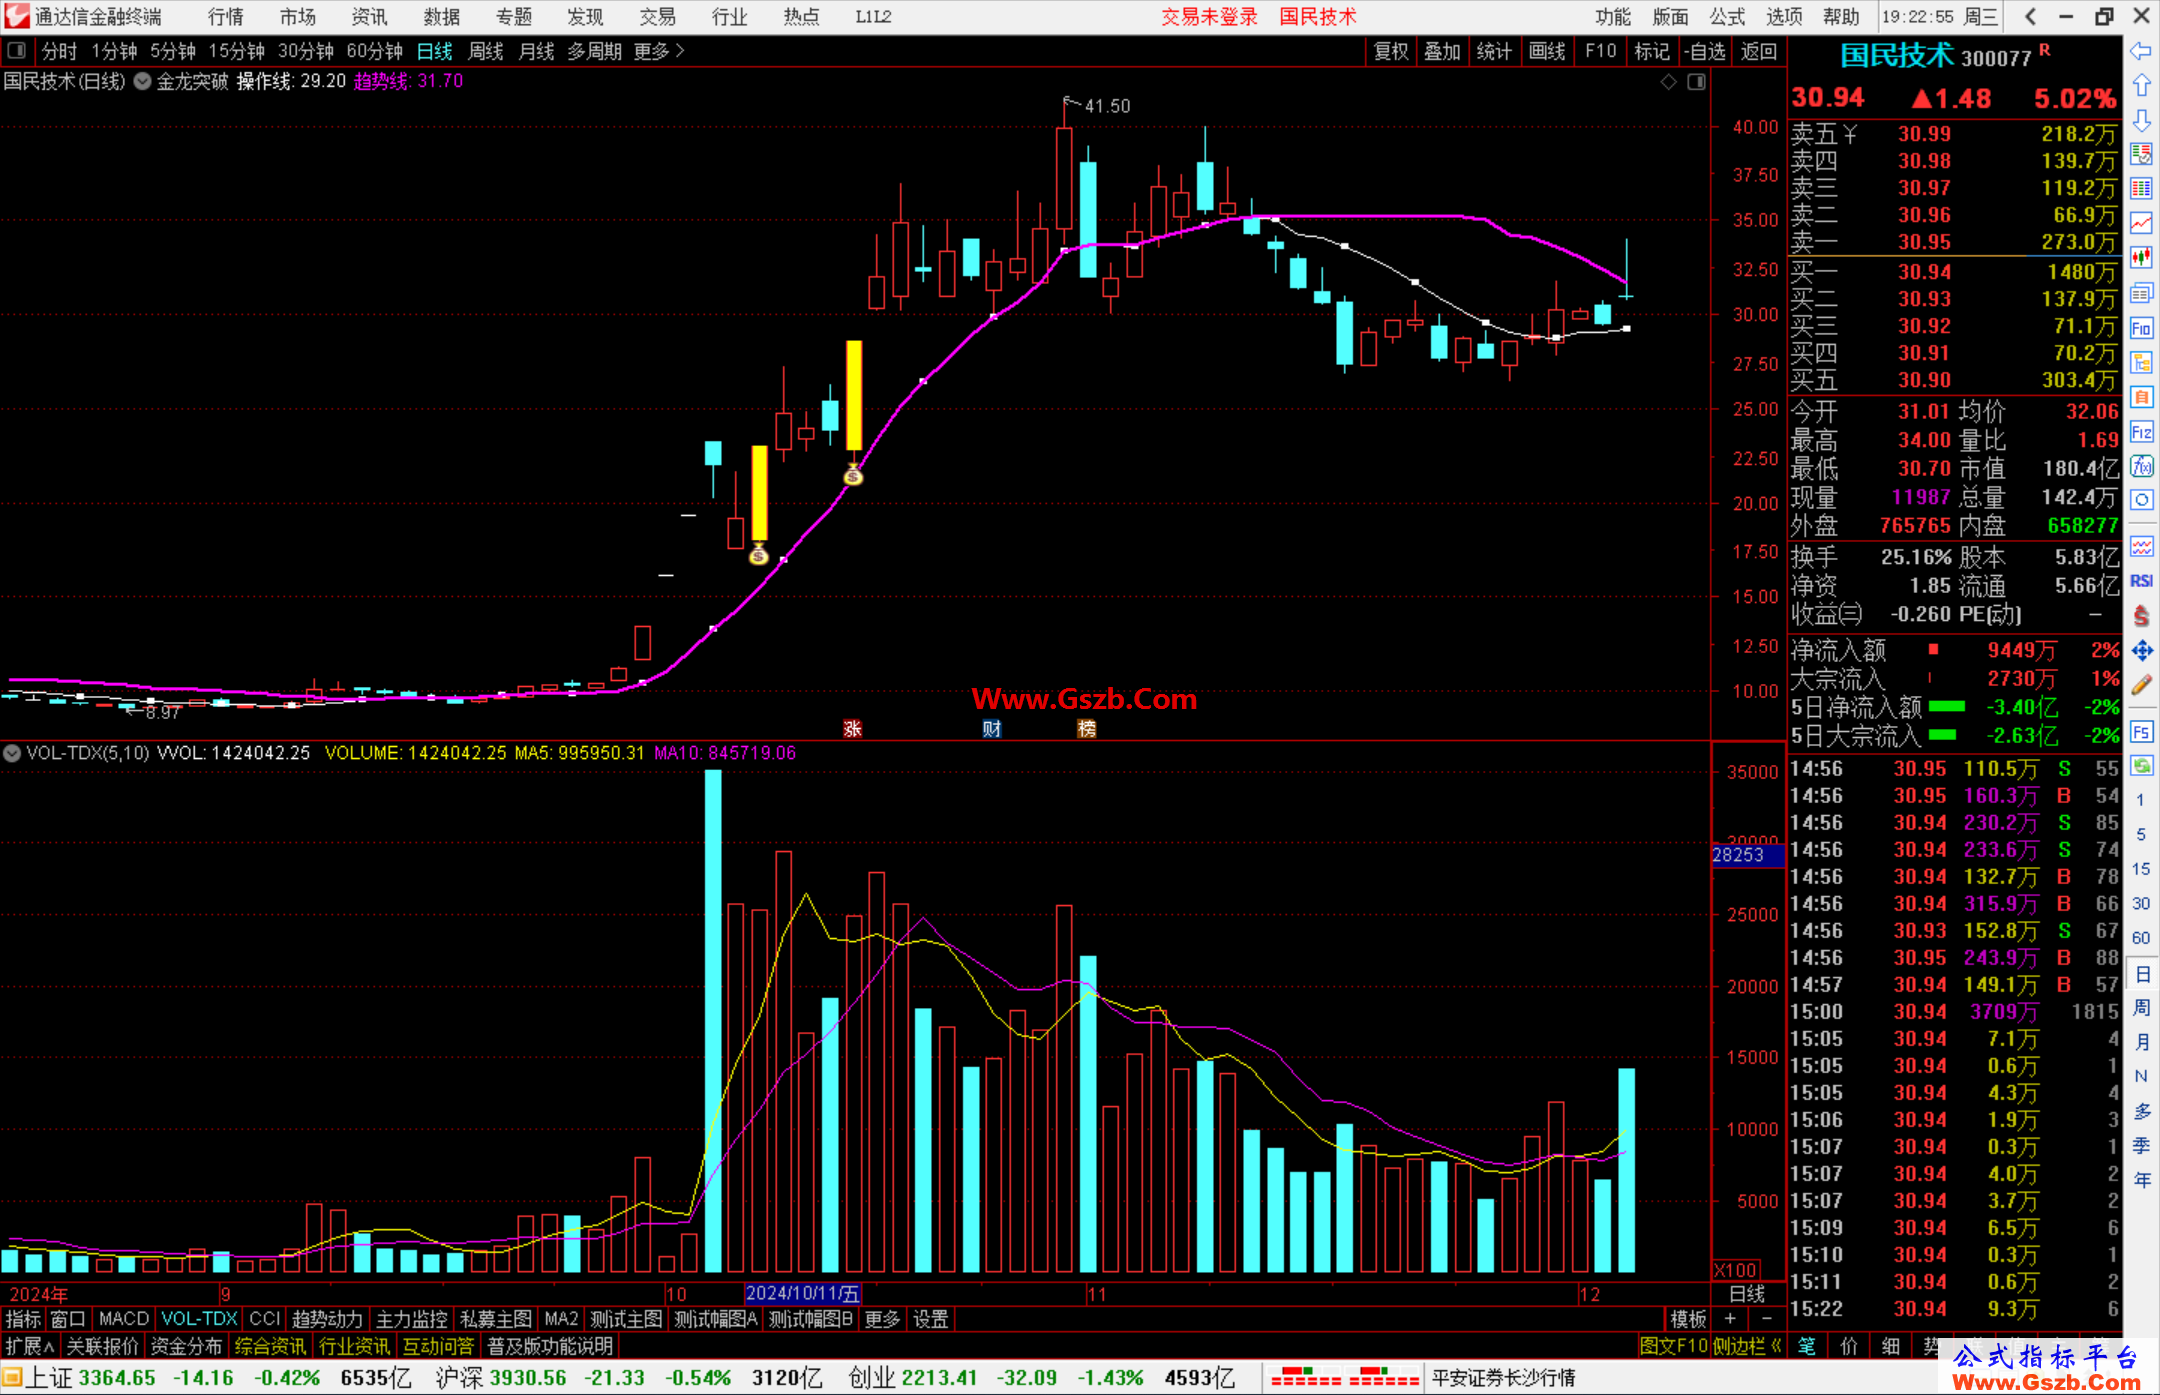Image resolution: width=2160 pixels, height=1395 pixels.
Task: Click the wavy lines indicator sidebar icon
Action: [x=2141, y=546]
